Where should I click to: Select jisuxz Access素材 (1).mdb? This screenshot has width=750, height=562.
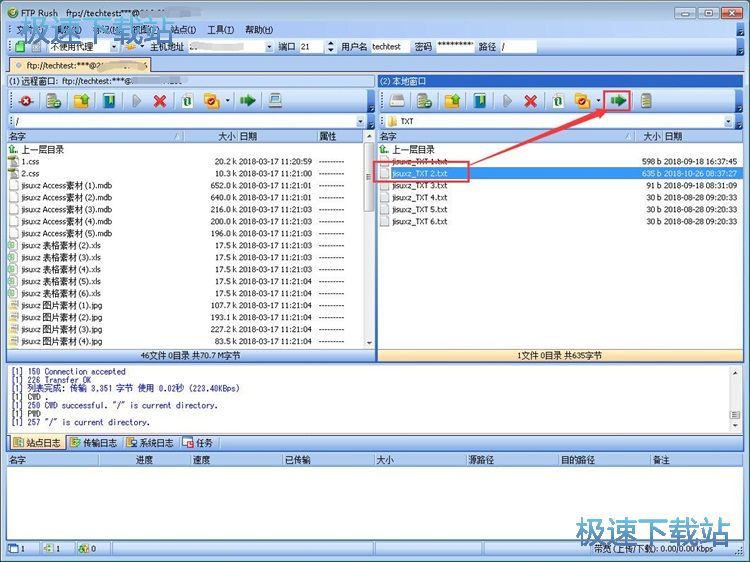coord(66,186)
